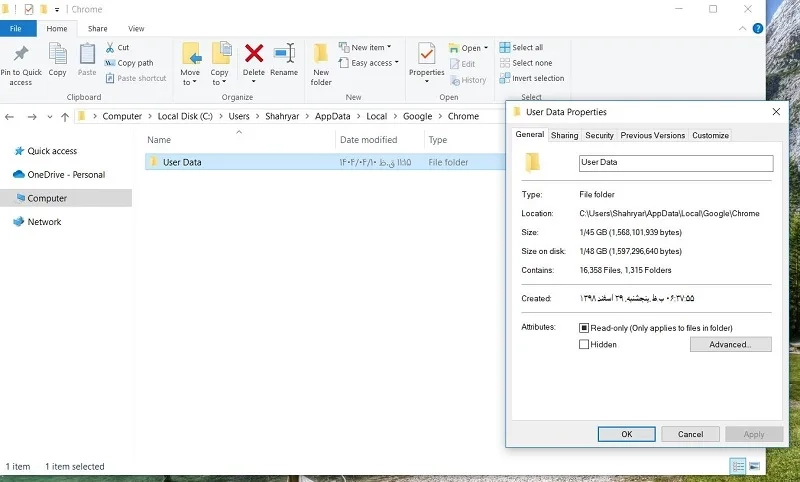Select the User Data folder row
800x482 pixels.
click(x=325, y=162)
